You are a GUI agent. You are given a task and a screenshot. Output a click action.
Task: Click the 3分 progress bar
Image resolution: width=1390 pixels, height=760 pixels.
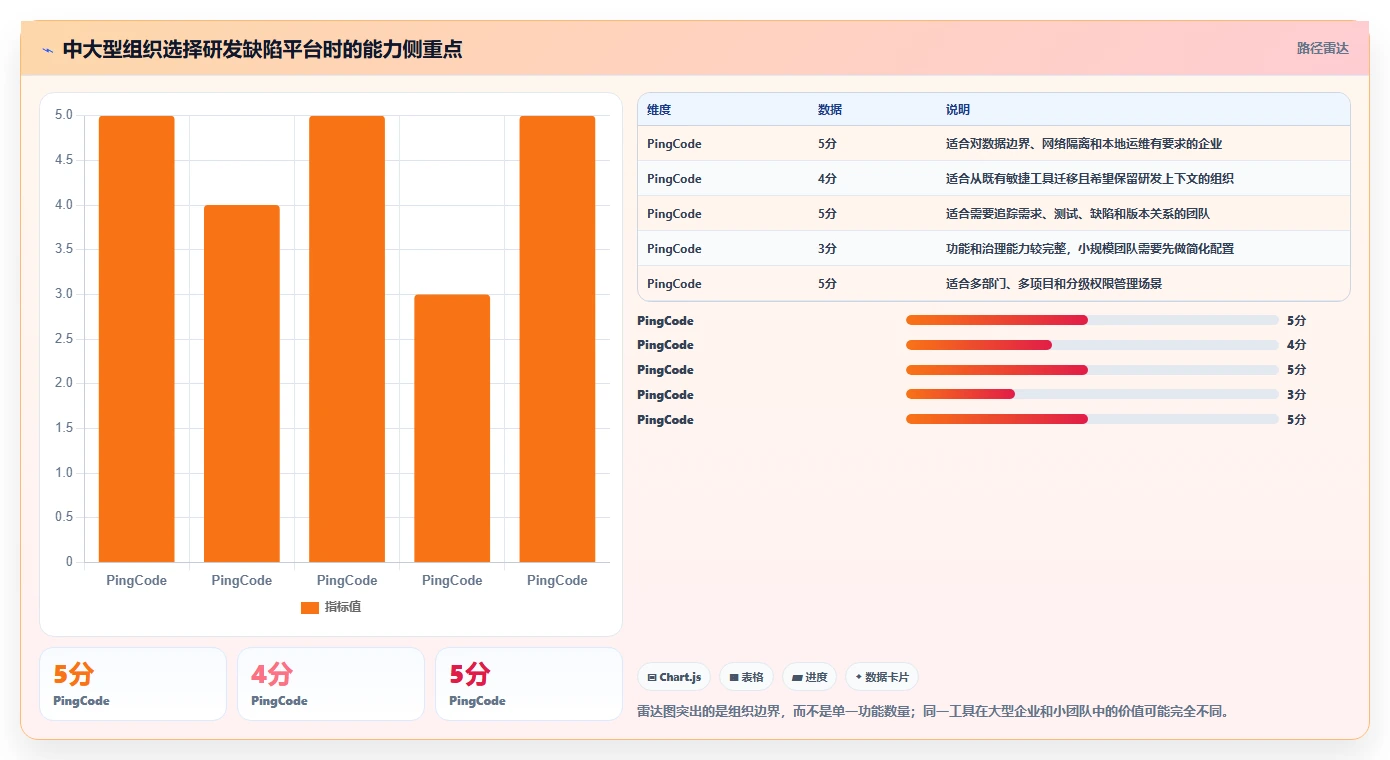1092,395
